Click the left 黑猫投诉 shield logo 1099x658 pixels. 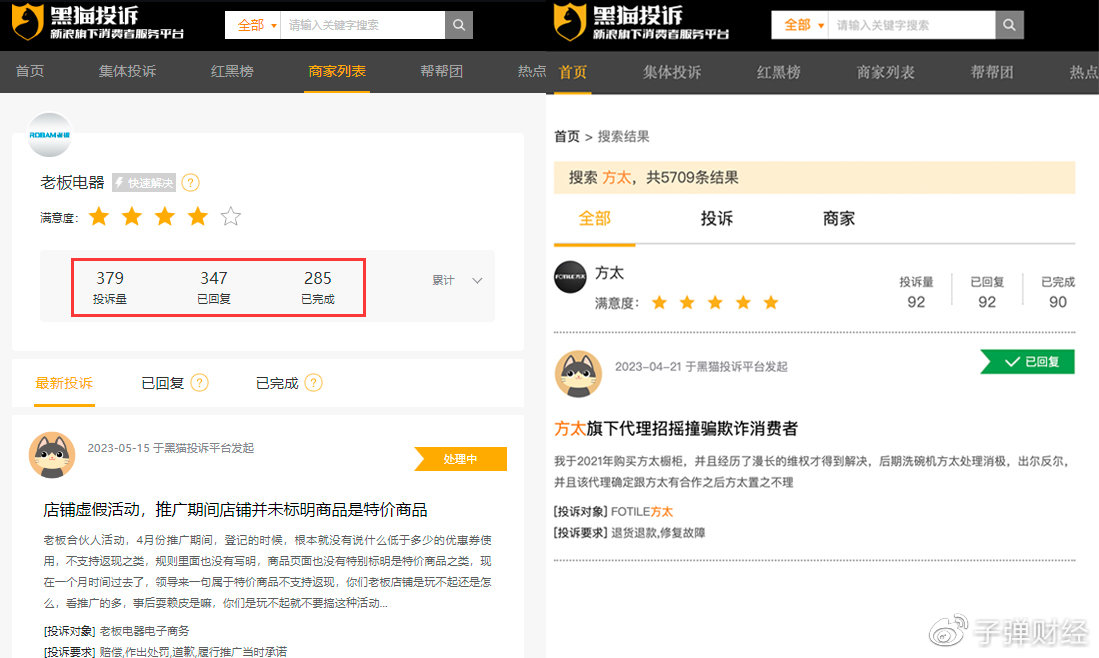[27, 22]
